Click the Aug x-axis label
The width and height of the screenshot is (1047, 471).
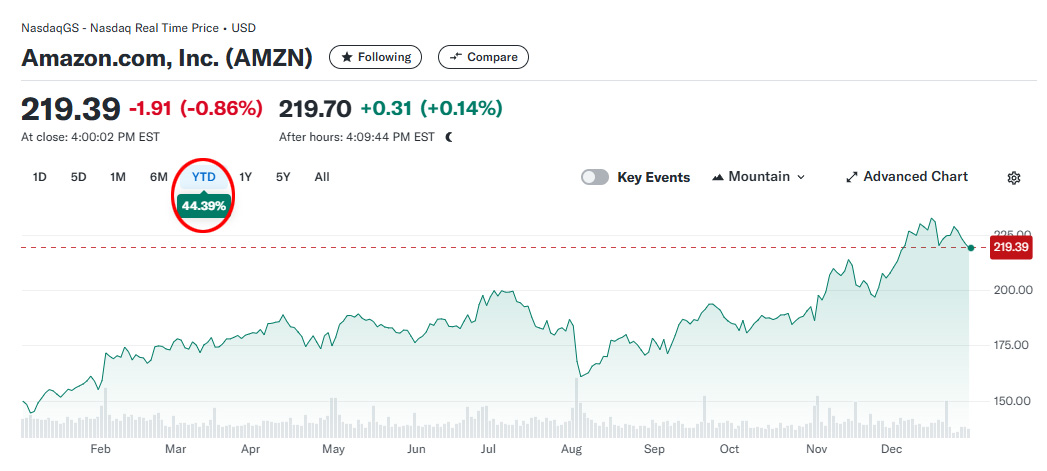572,450
